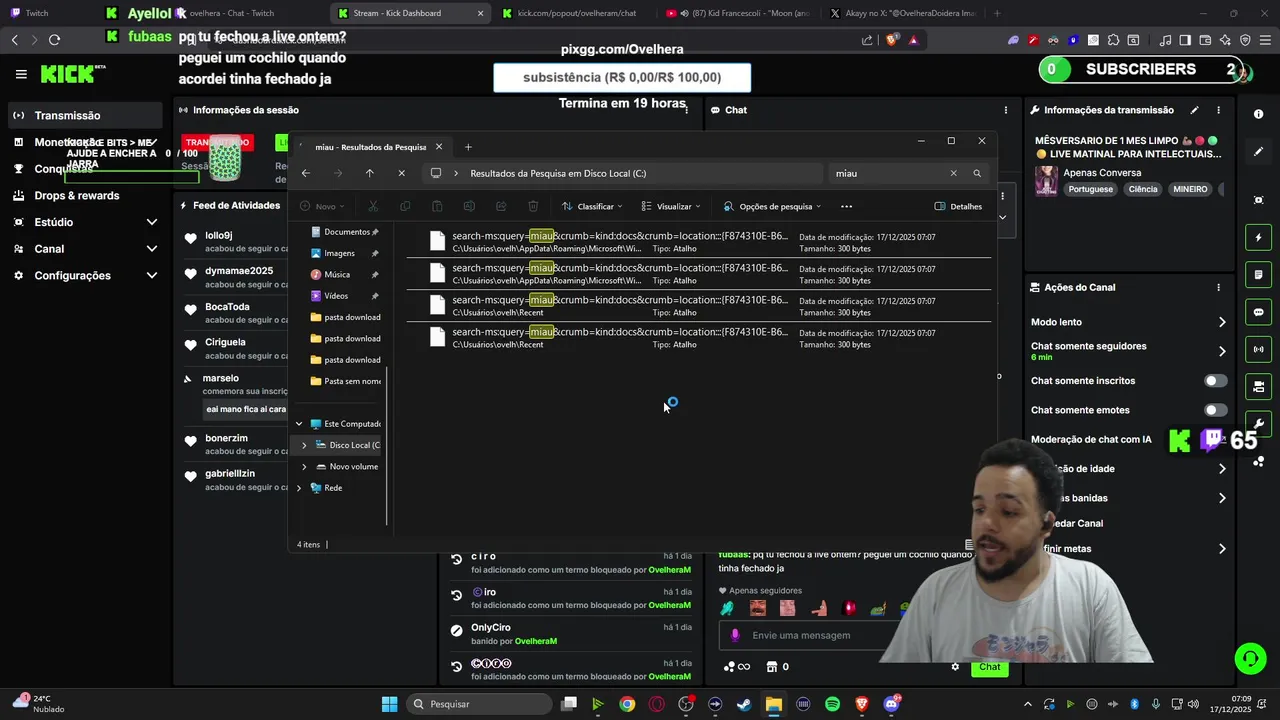Expand the Estúdio sidebar section
Viewport: 1280px width, 720px height.
coord(152,222)
